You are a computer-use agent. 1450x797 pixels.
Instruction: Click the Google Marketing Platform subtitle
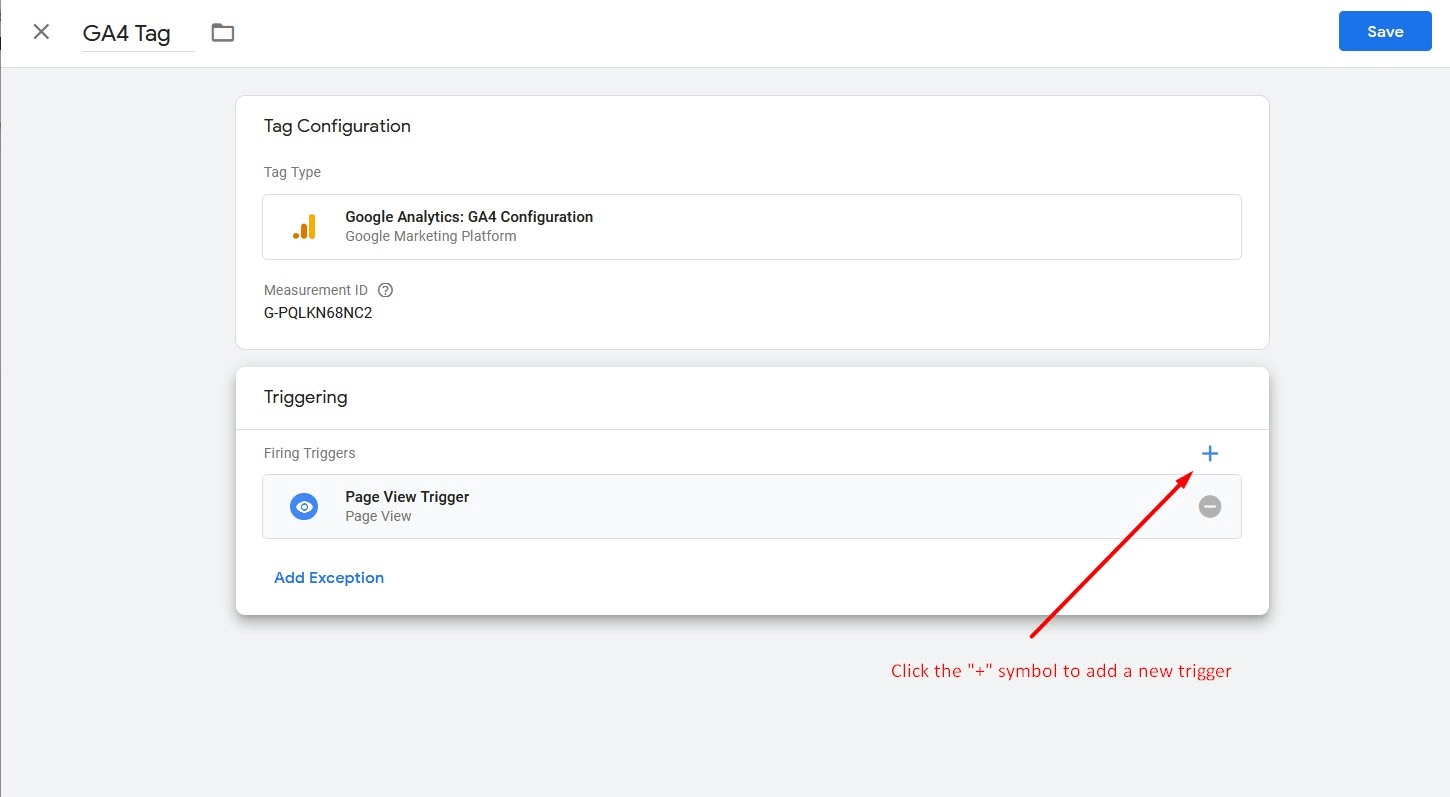430,237
